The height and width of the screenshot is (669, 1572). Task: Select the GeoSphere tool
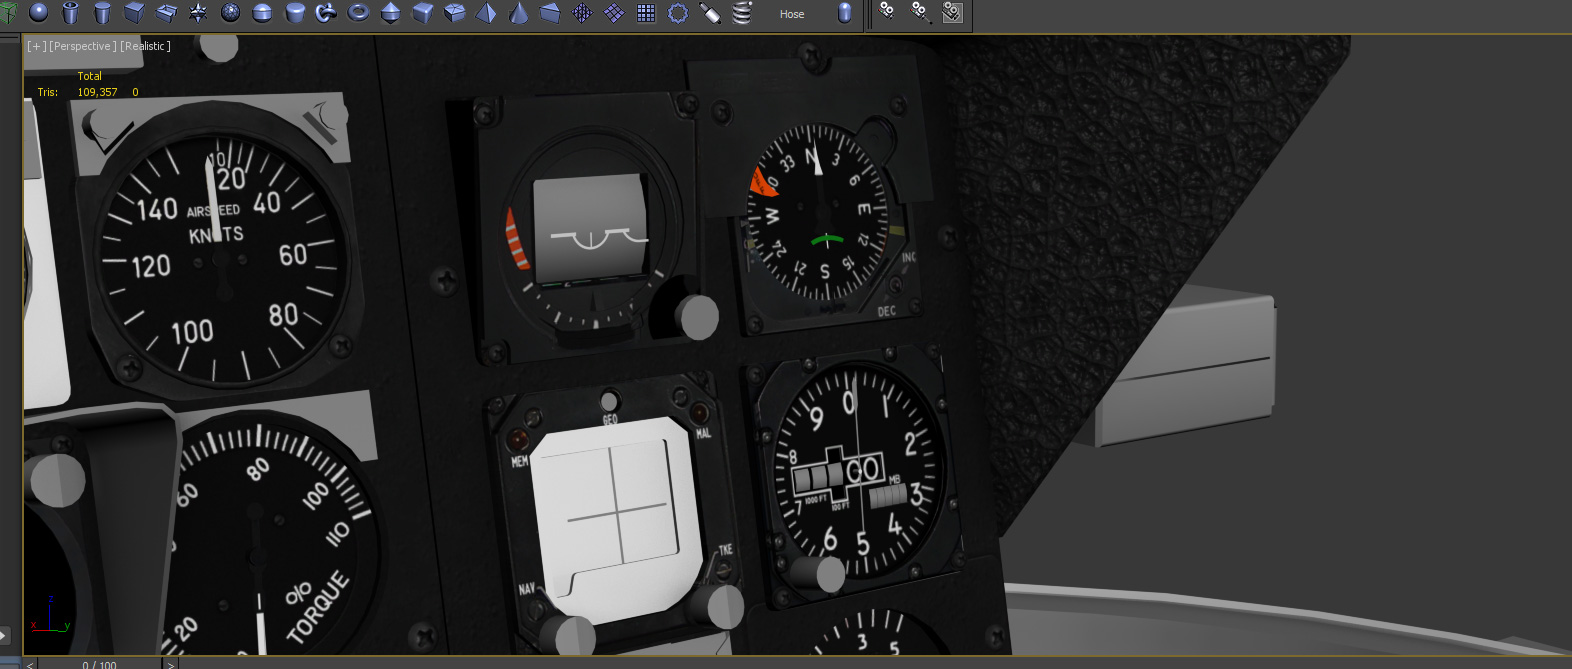[x=230, y=13]
